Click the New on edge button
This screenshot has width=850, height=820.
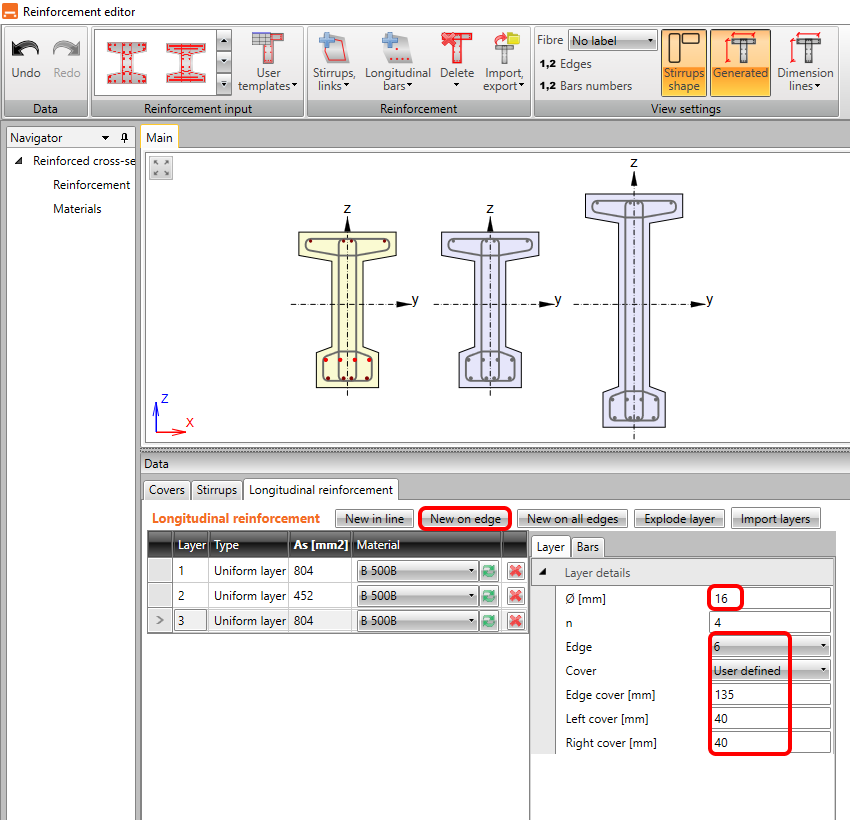coord(465,519)
